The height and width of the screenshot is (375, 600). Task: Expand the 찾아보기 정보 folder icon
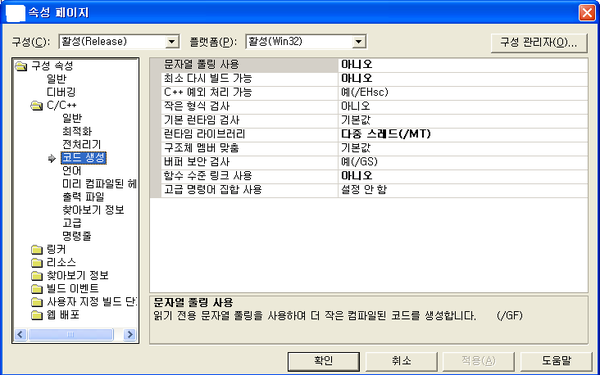36,276
